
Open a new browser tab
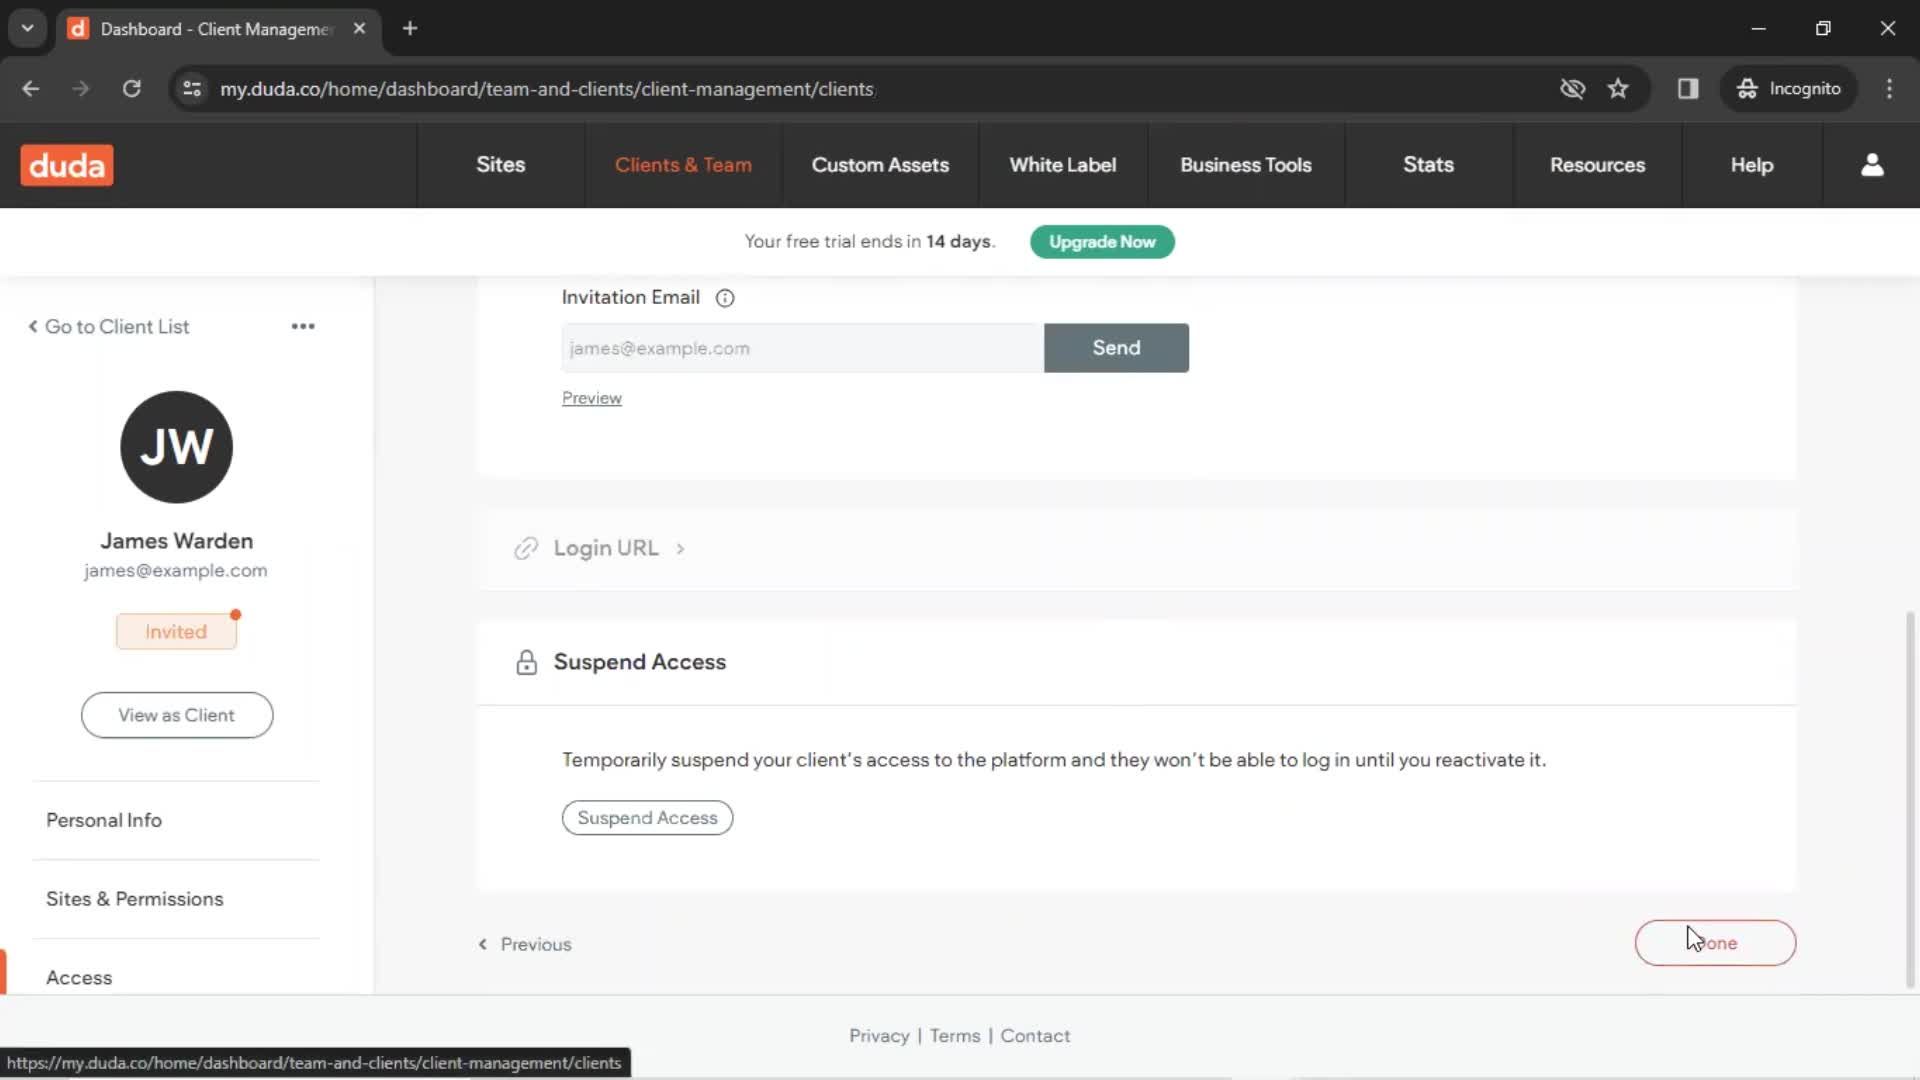tap(410, 28)
